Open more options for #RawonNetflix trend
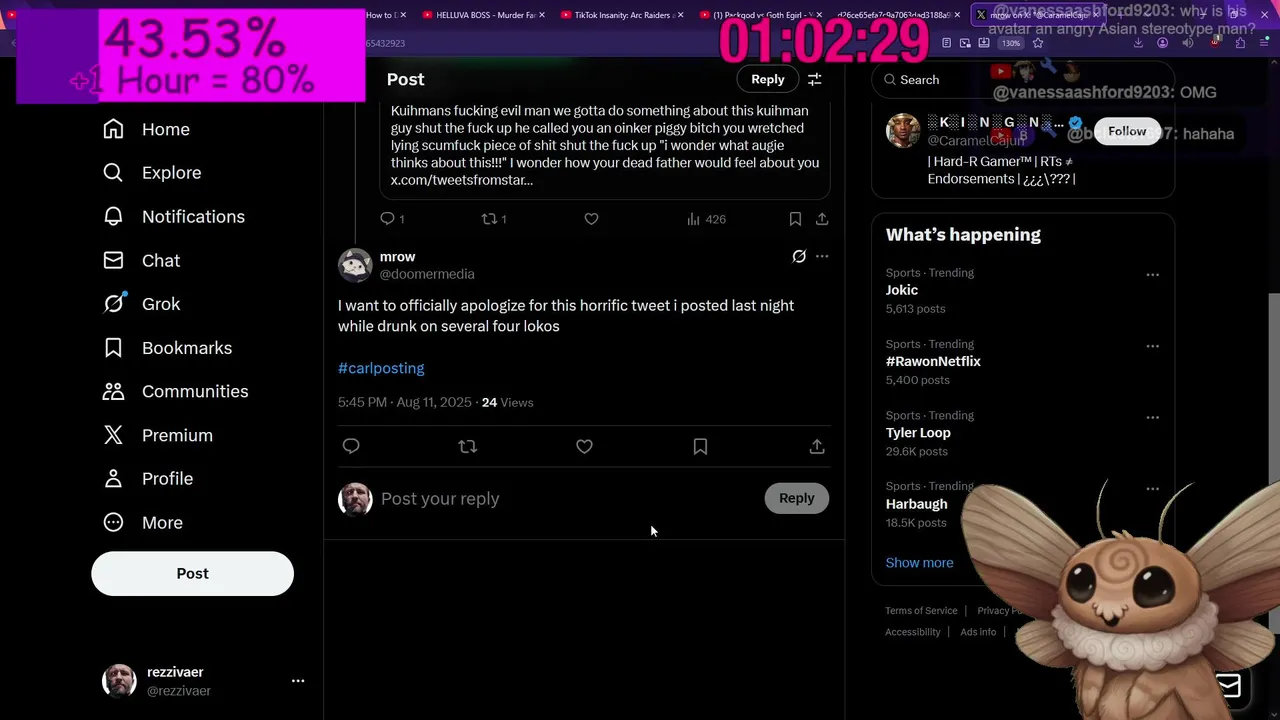1280x720 pixels. point(1153,346)
